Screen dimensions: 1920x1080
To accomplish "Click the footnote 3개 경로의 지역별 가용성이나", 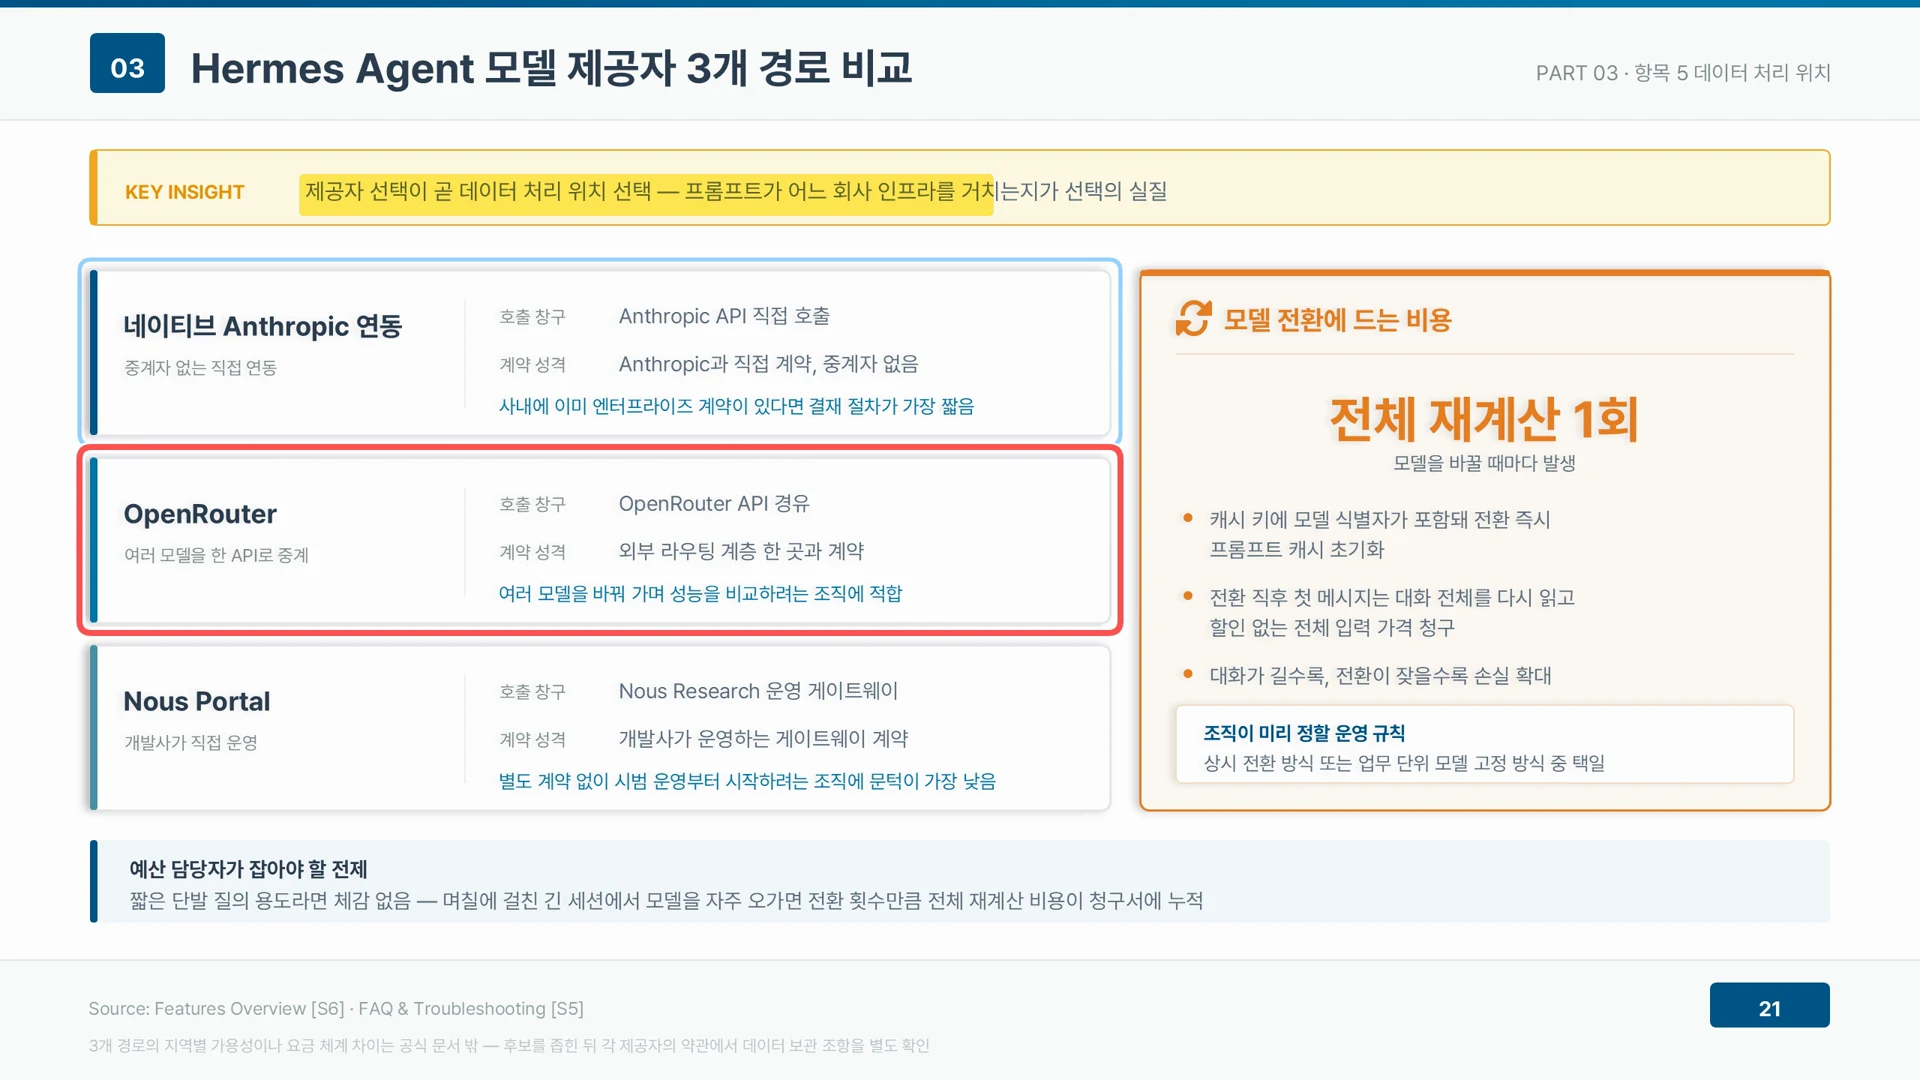I will point(509,1046).
